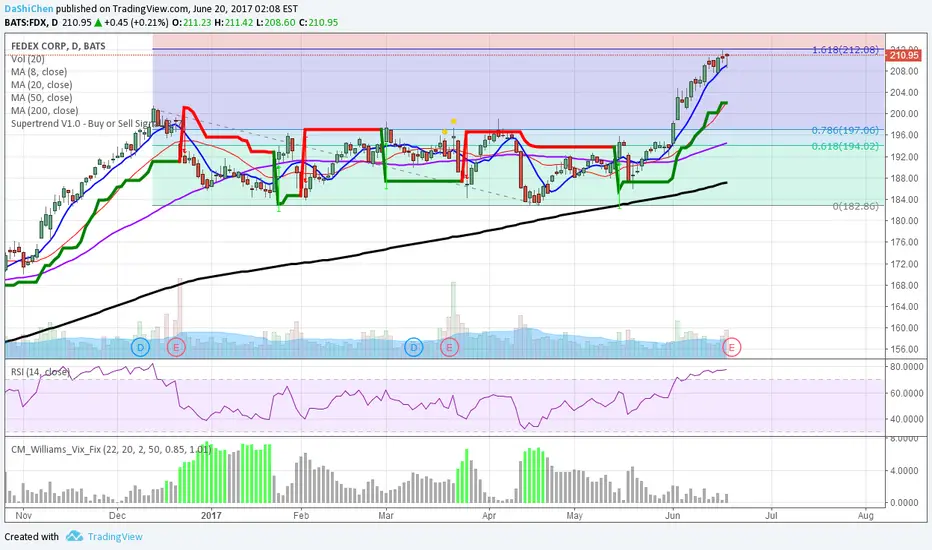Click Dec on the time axis
The image size is (932, 550).
pos(117,516)
